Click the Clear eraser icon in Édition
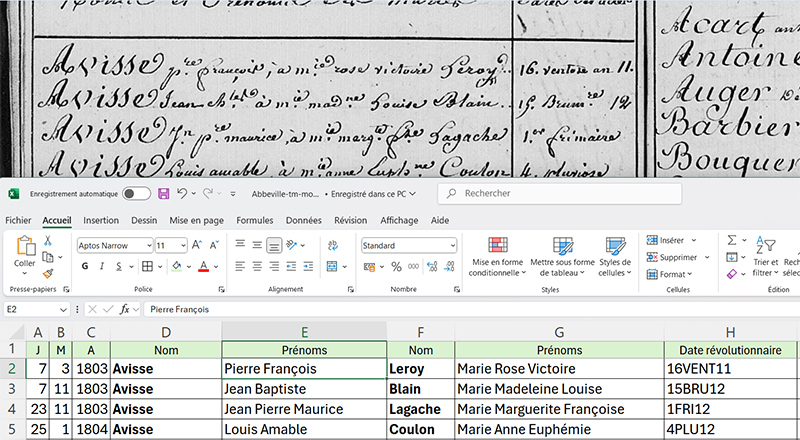Viewport: 800px width, 440px height. 732,274
